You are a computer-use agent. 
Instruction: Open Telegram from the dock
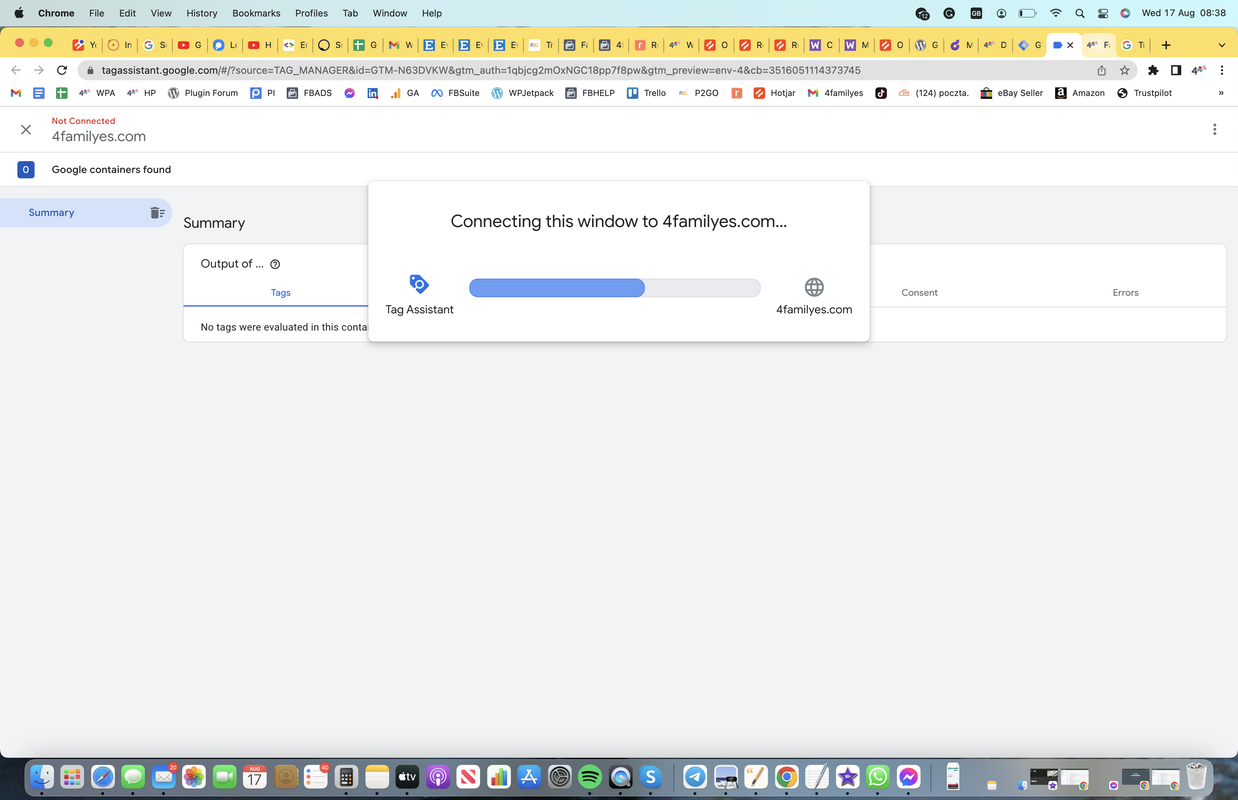click(x=695, y=776)
